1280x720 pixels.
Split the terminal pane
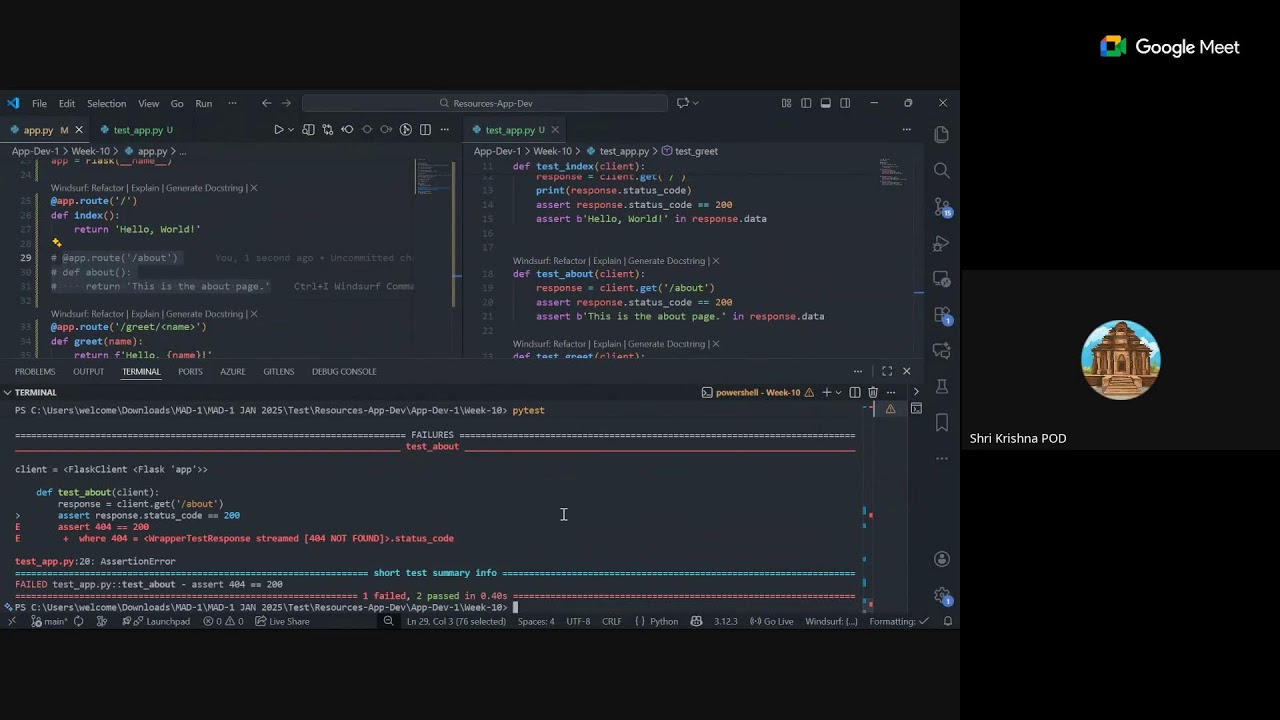click(855, 392)
